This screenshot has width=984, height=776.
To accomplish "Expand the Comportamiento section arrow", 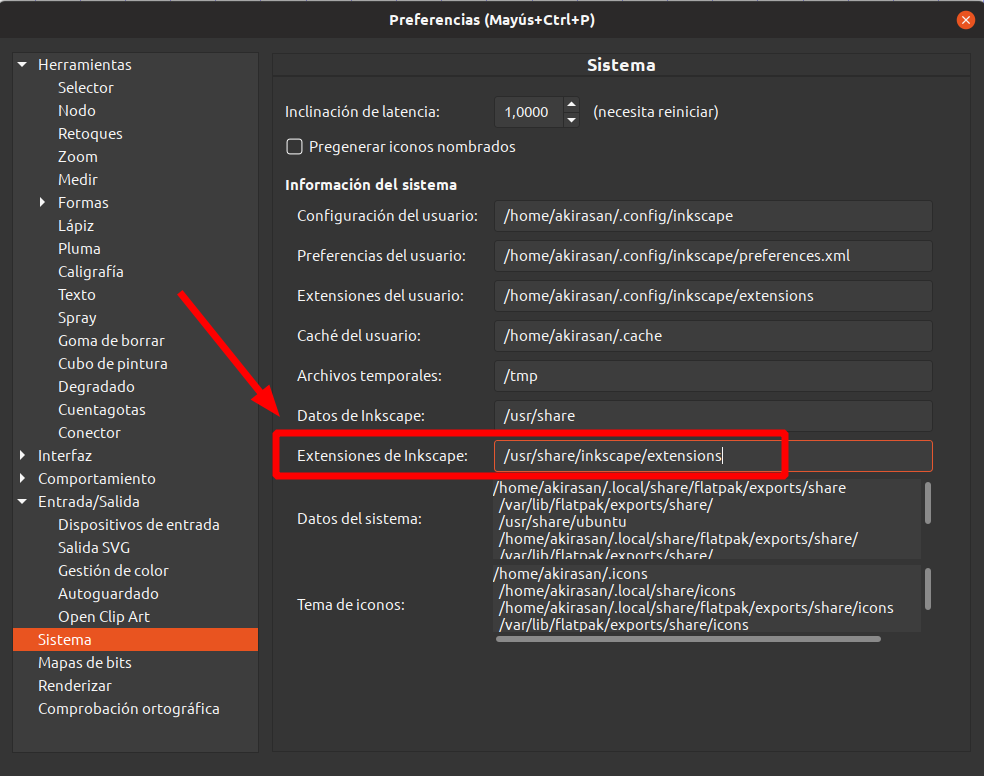I will coord(22,478).
